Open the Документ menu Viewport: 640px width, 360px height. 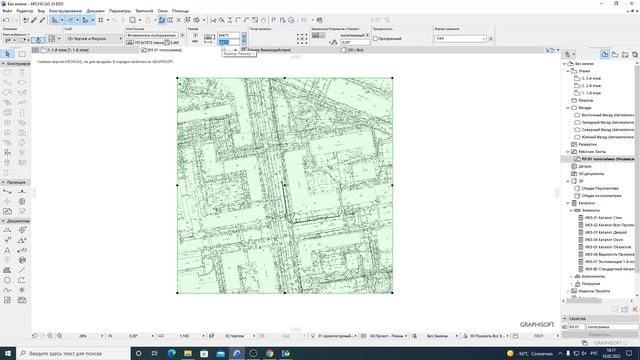click(x=96, y=11)
